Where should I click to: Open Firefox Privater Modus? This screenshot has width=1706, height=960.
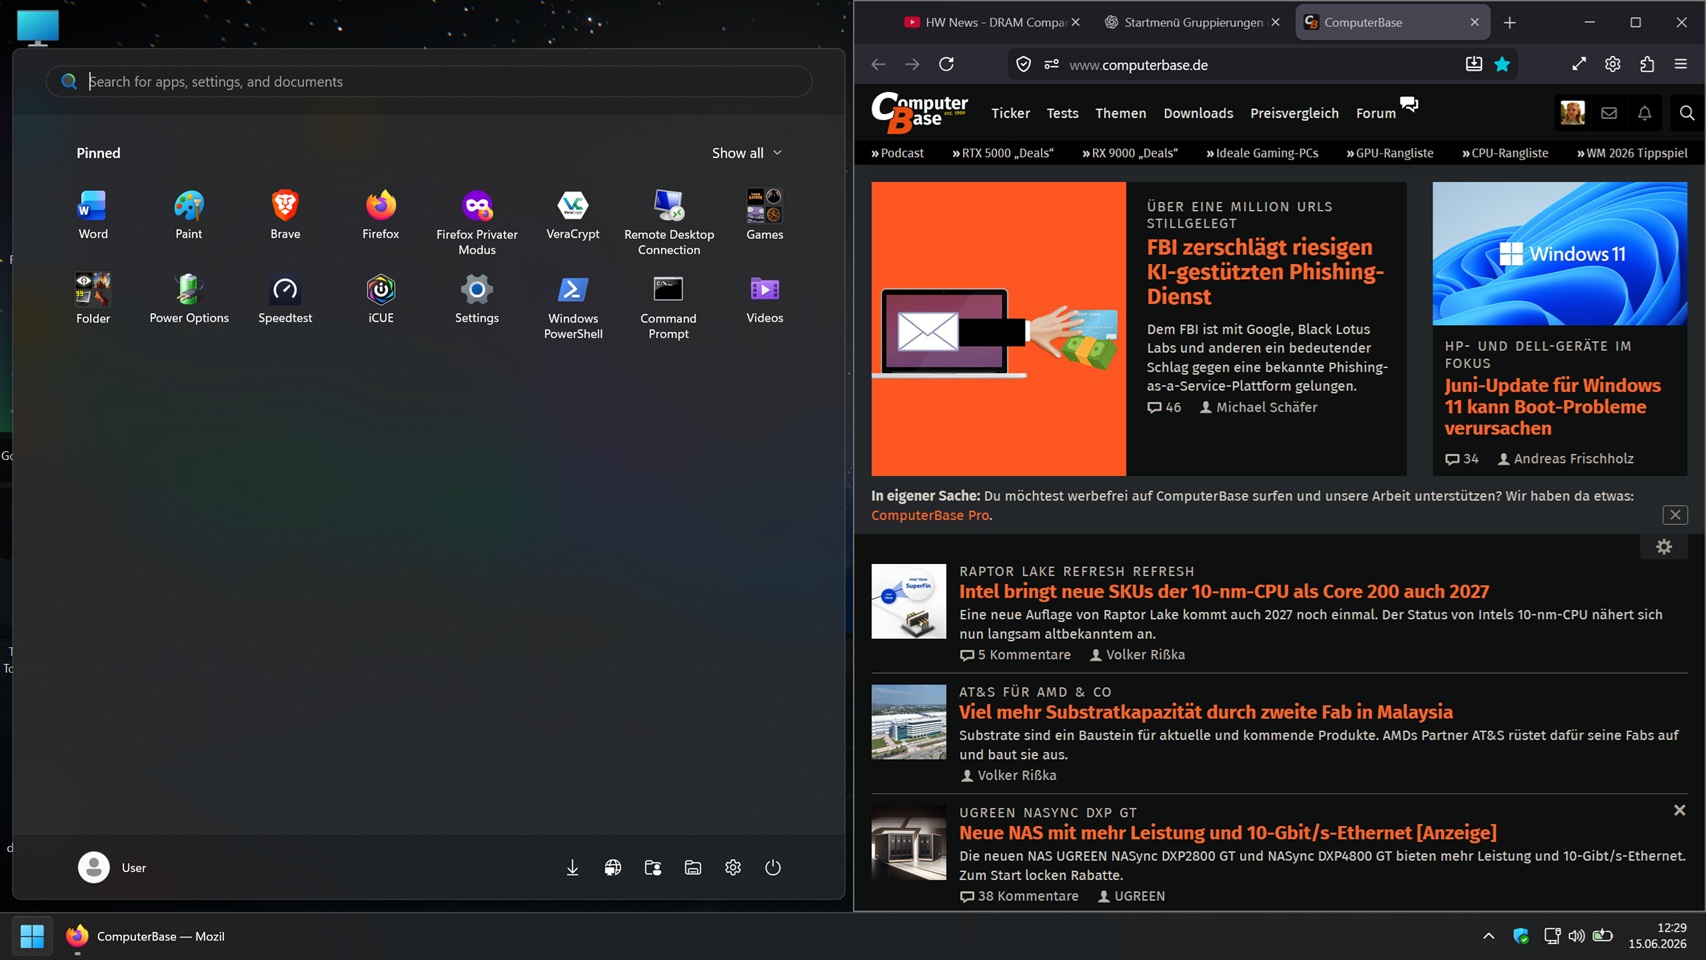[477, 222]
